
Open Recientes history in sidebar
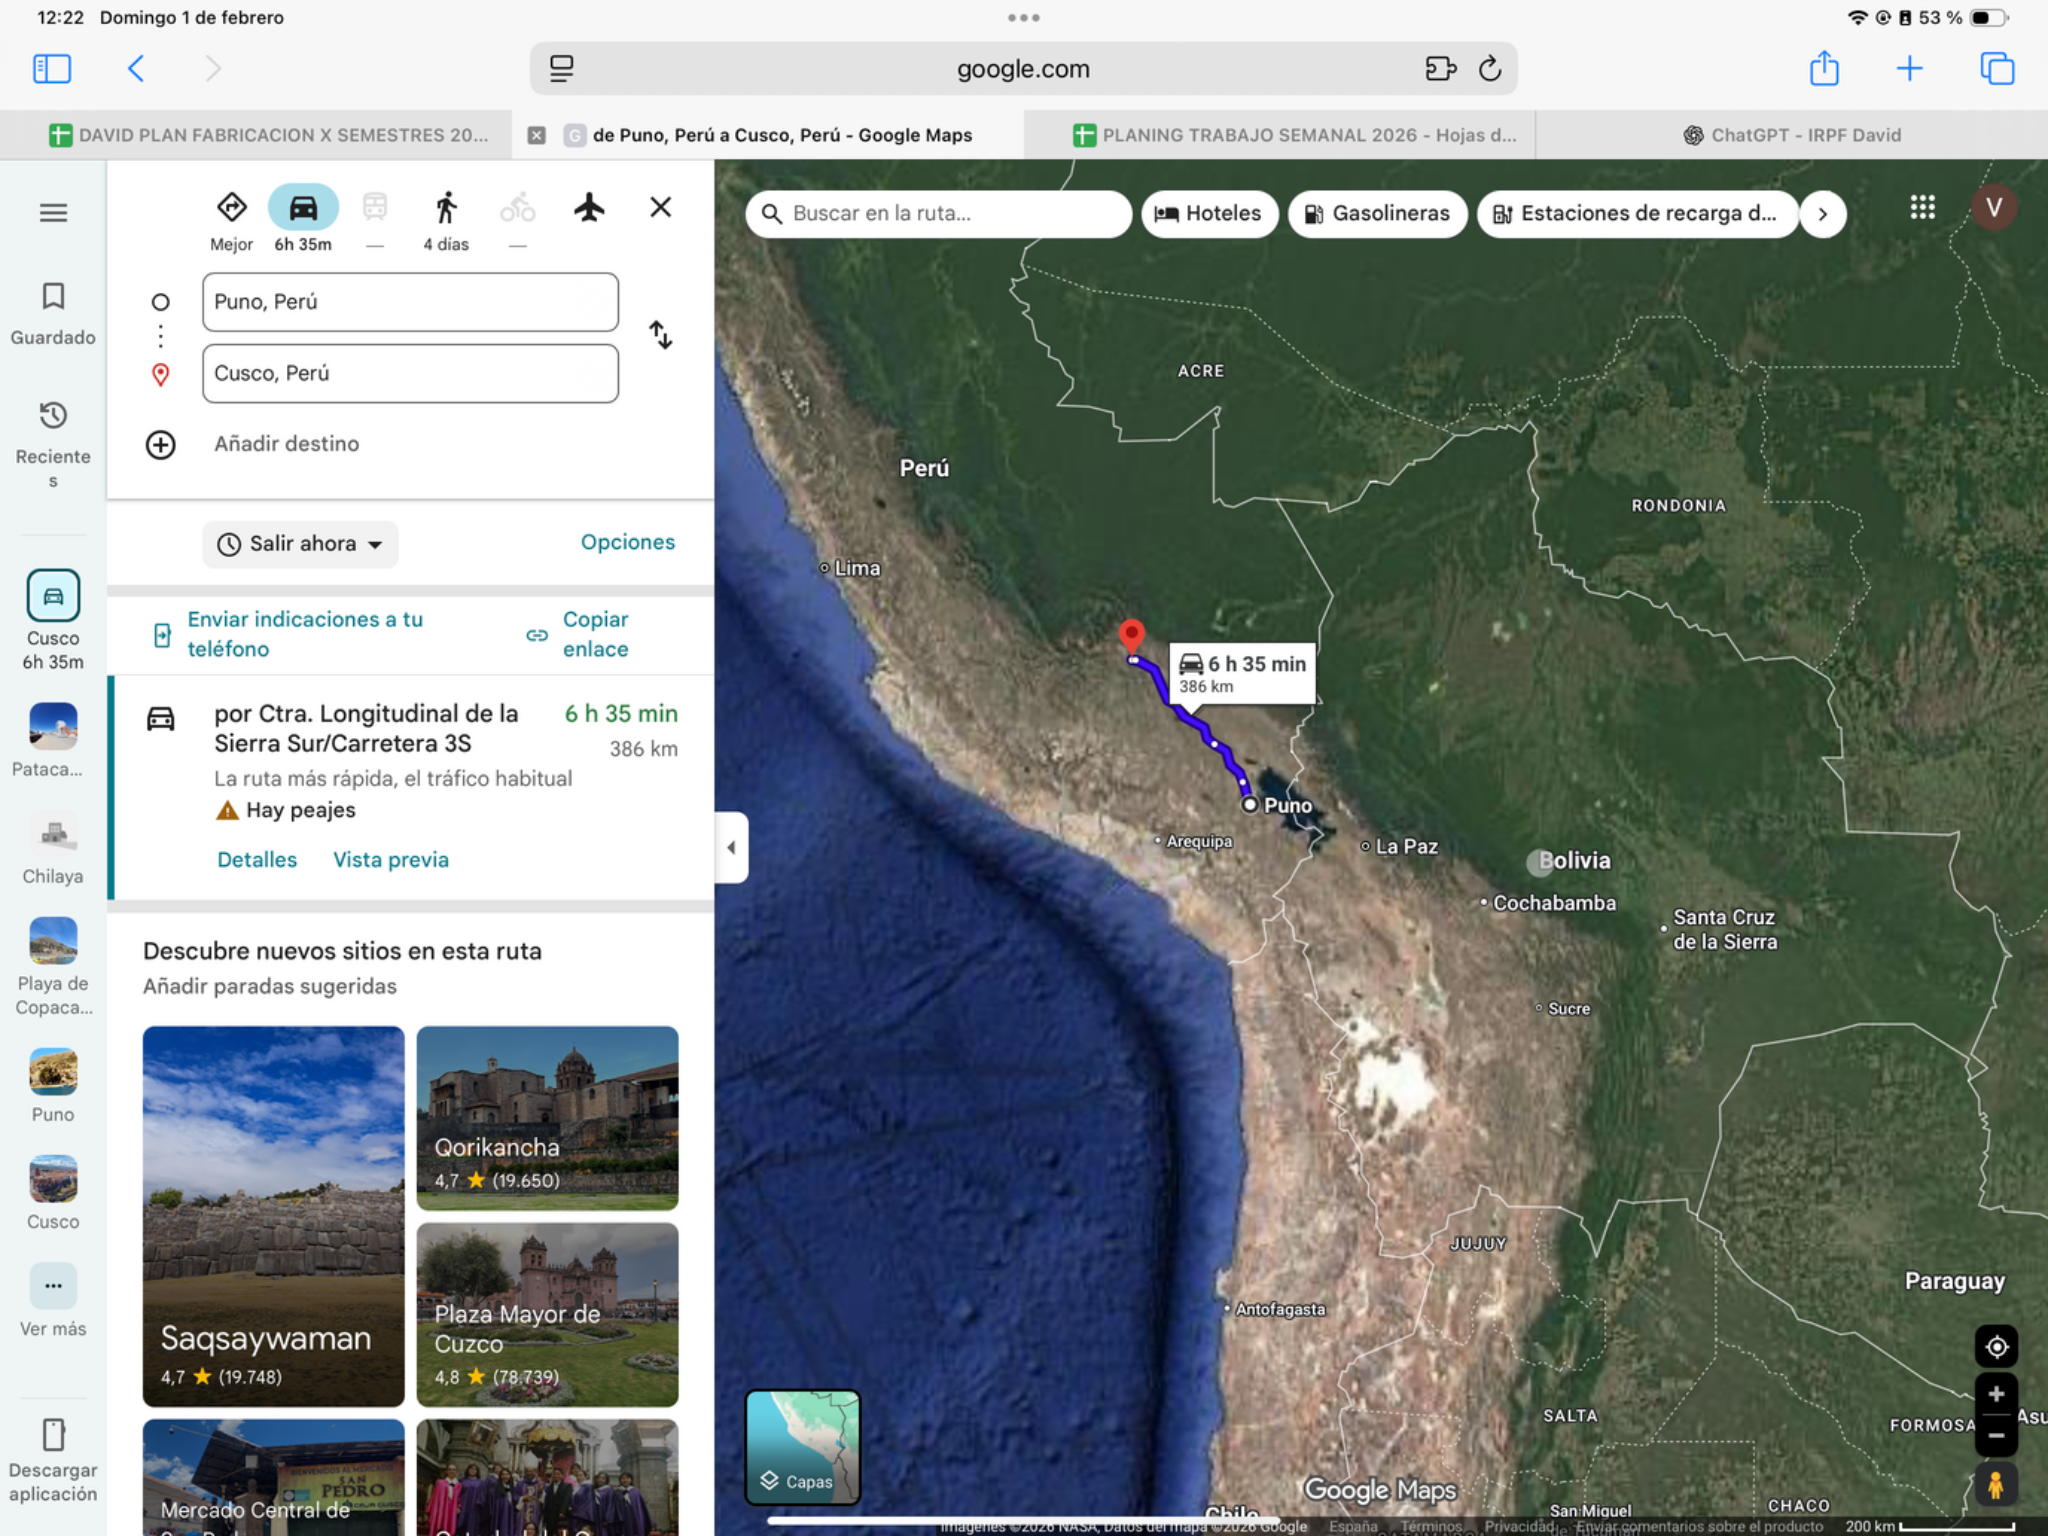[x=53, y=443]
